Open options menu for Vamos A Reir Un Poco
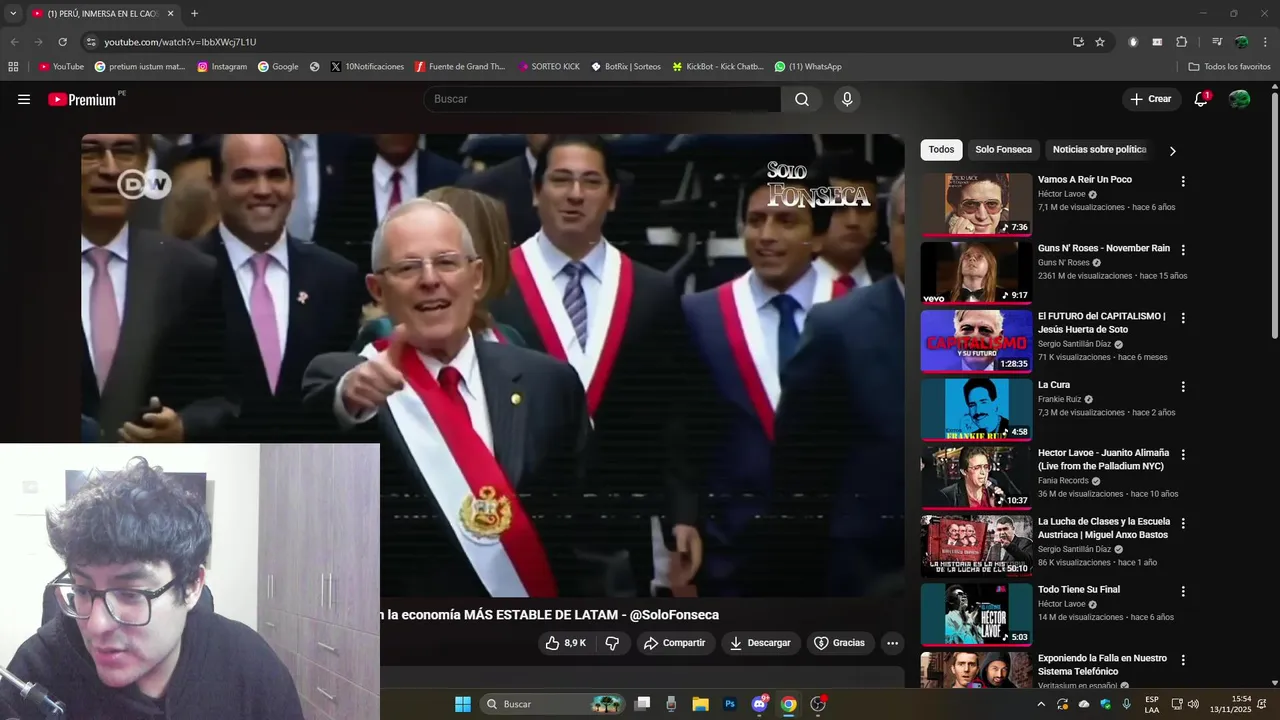The width and height of the screenshot is (1280, 720). pos(1183,182)
